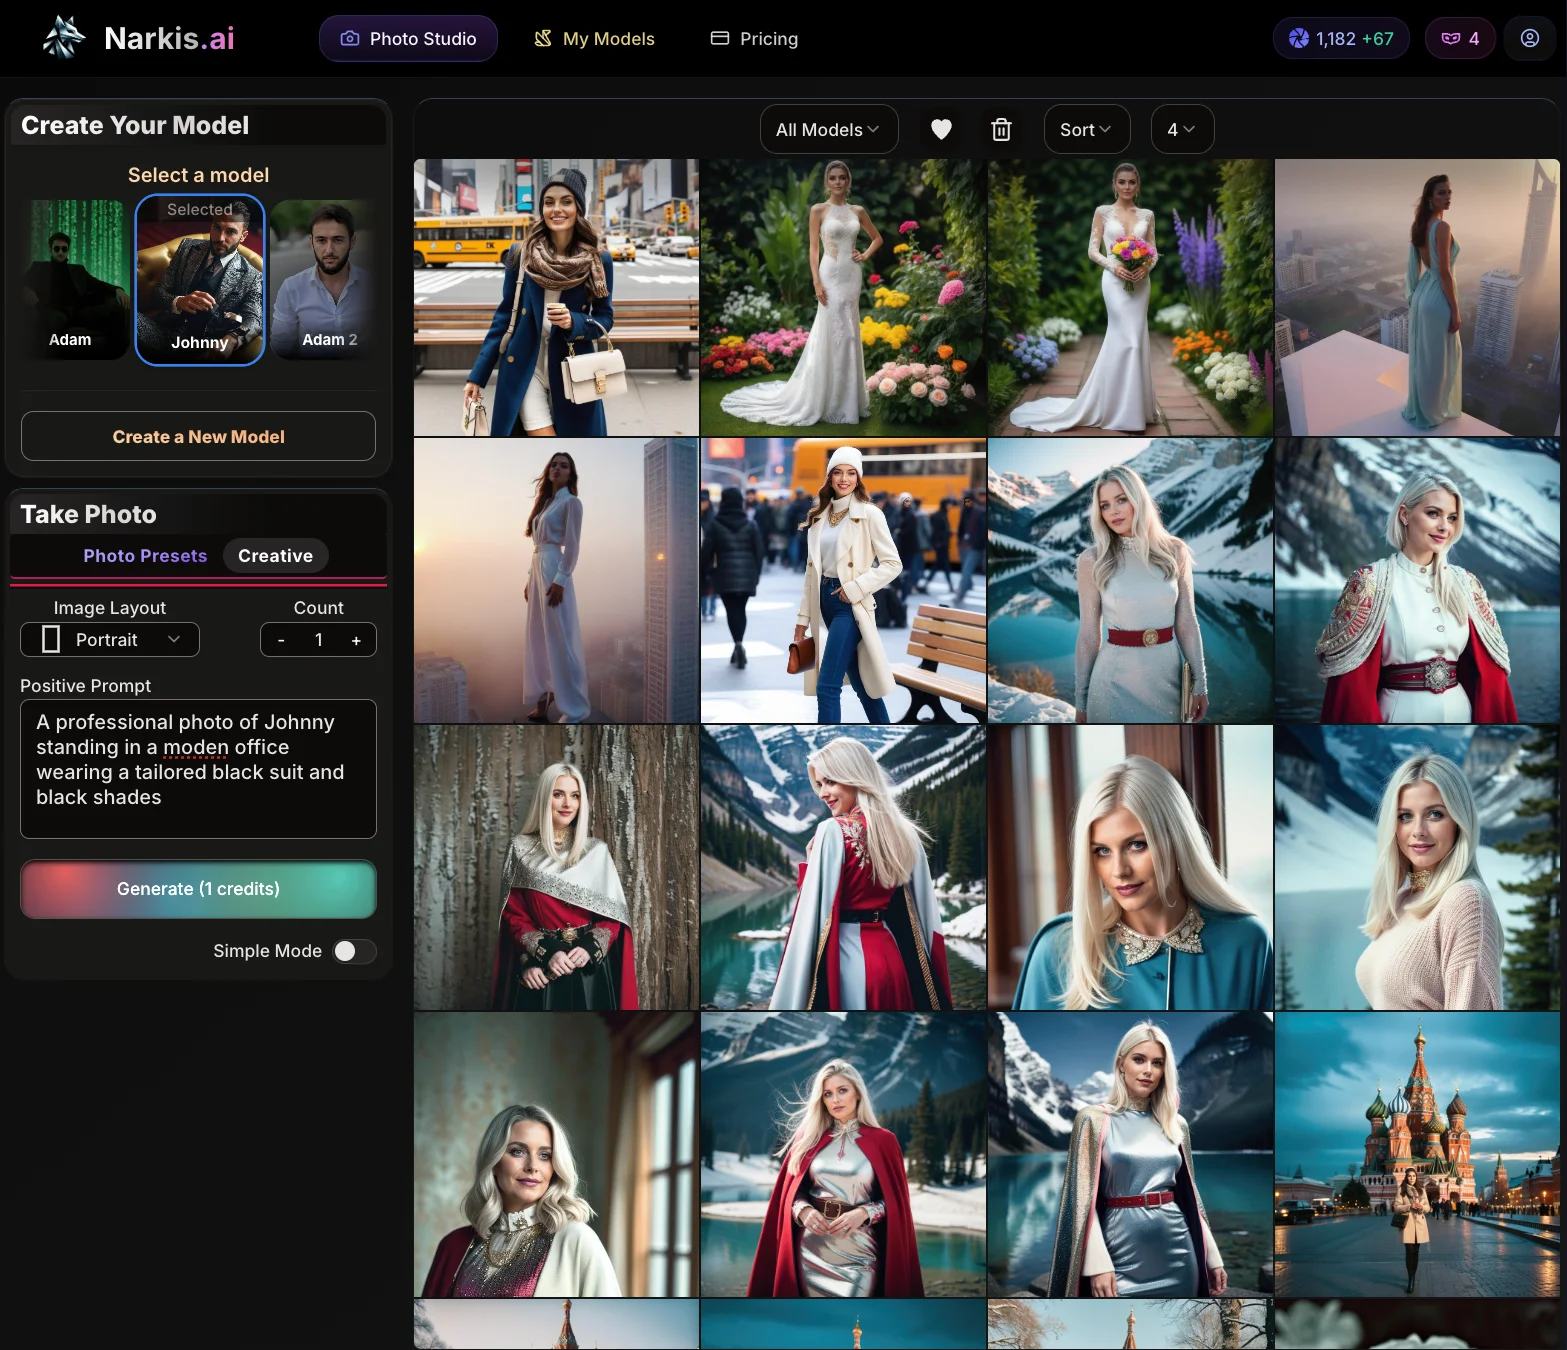This screenshot has height=1350, width=1567.
Task: Open photo of woman in white beanie and coat
Action: (843, 580)
